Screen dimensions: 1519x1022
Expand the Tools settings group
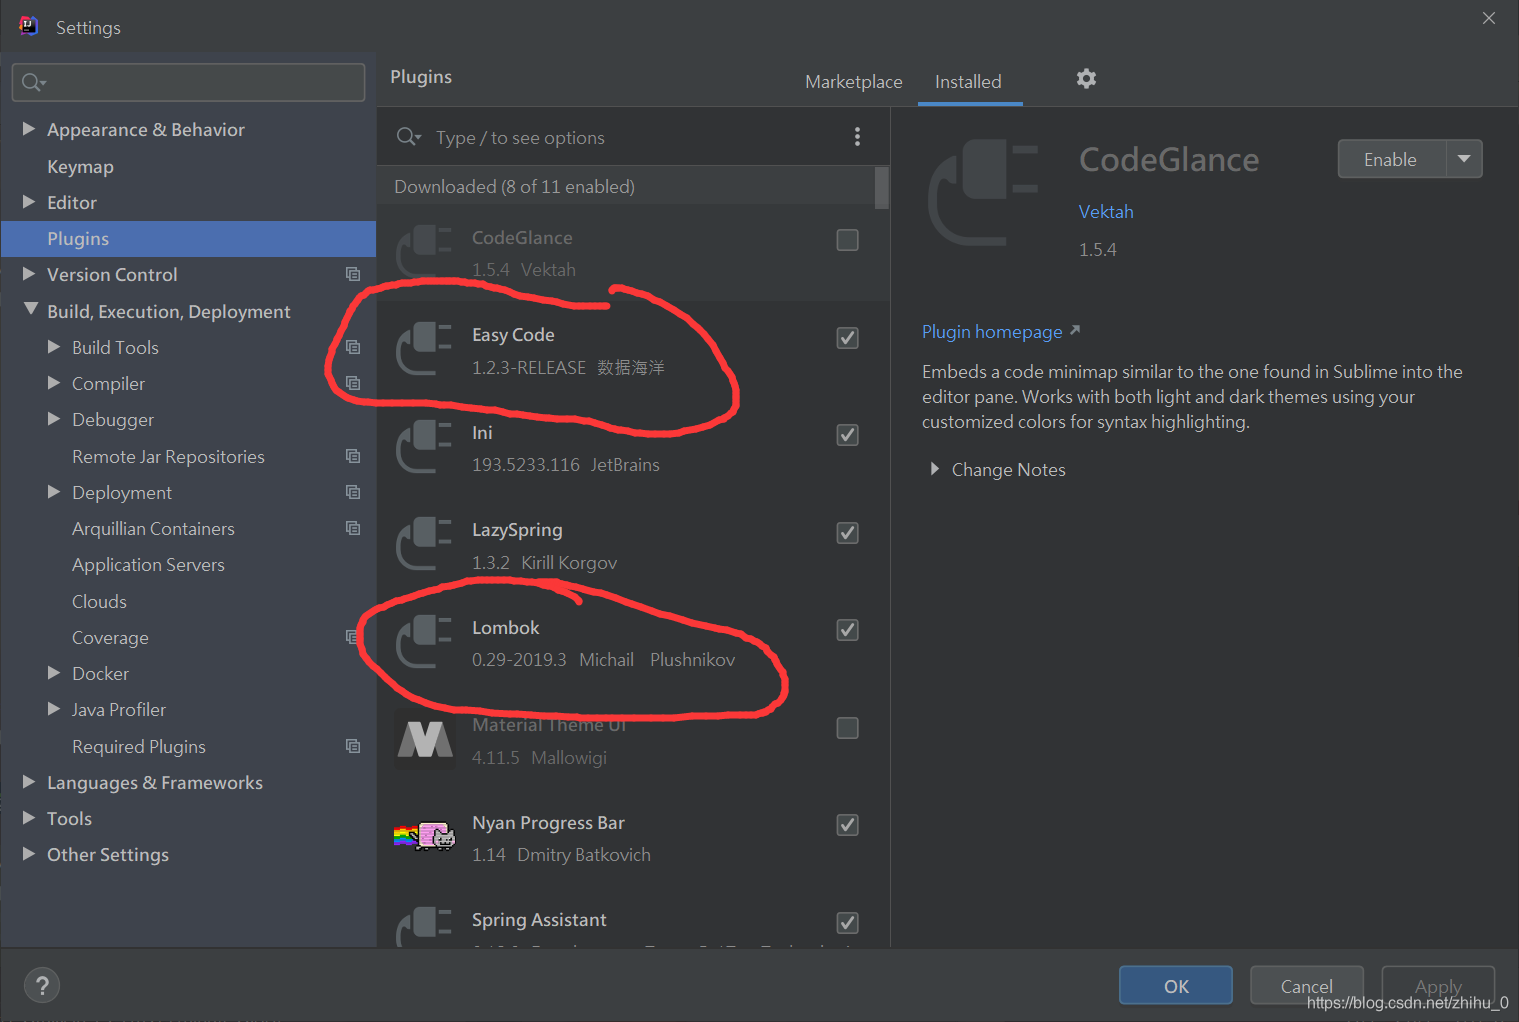[29, 818]
